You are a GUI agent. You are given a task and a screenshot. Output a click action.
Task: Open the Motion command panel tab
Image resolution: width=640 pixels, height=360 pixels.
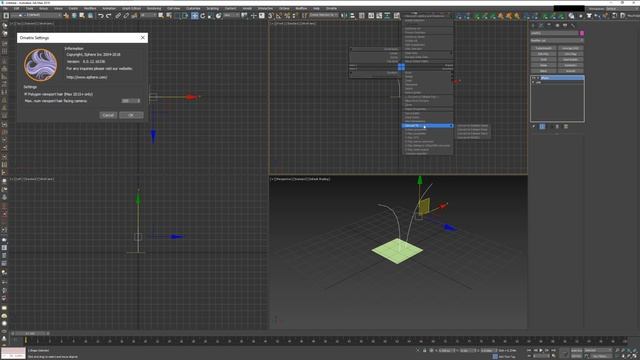(557, 25)
